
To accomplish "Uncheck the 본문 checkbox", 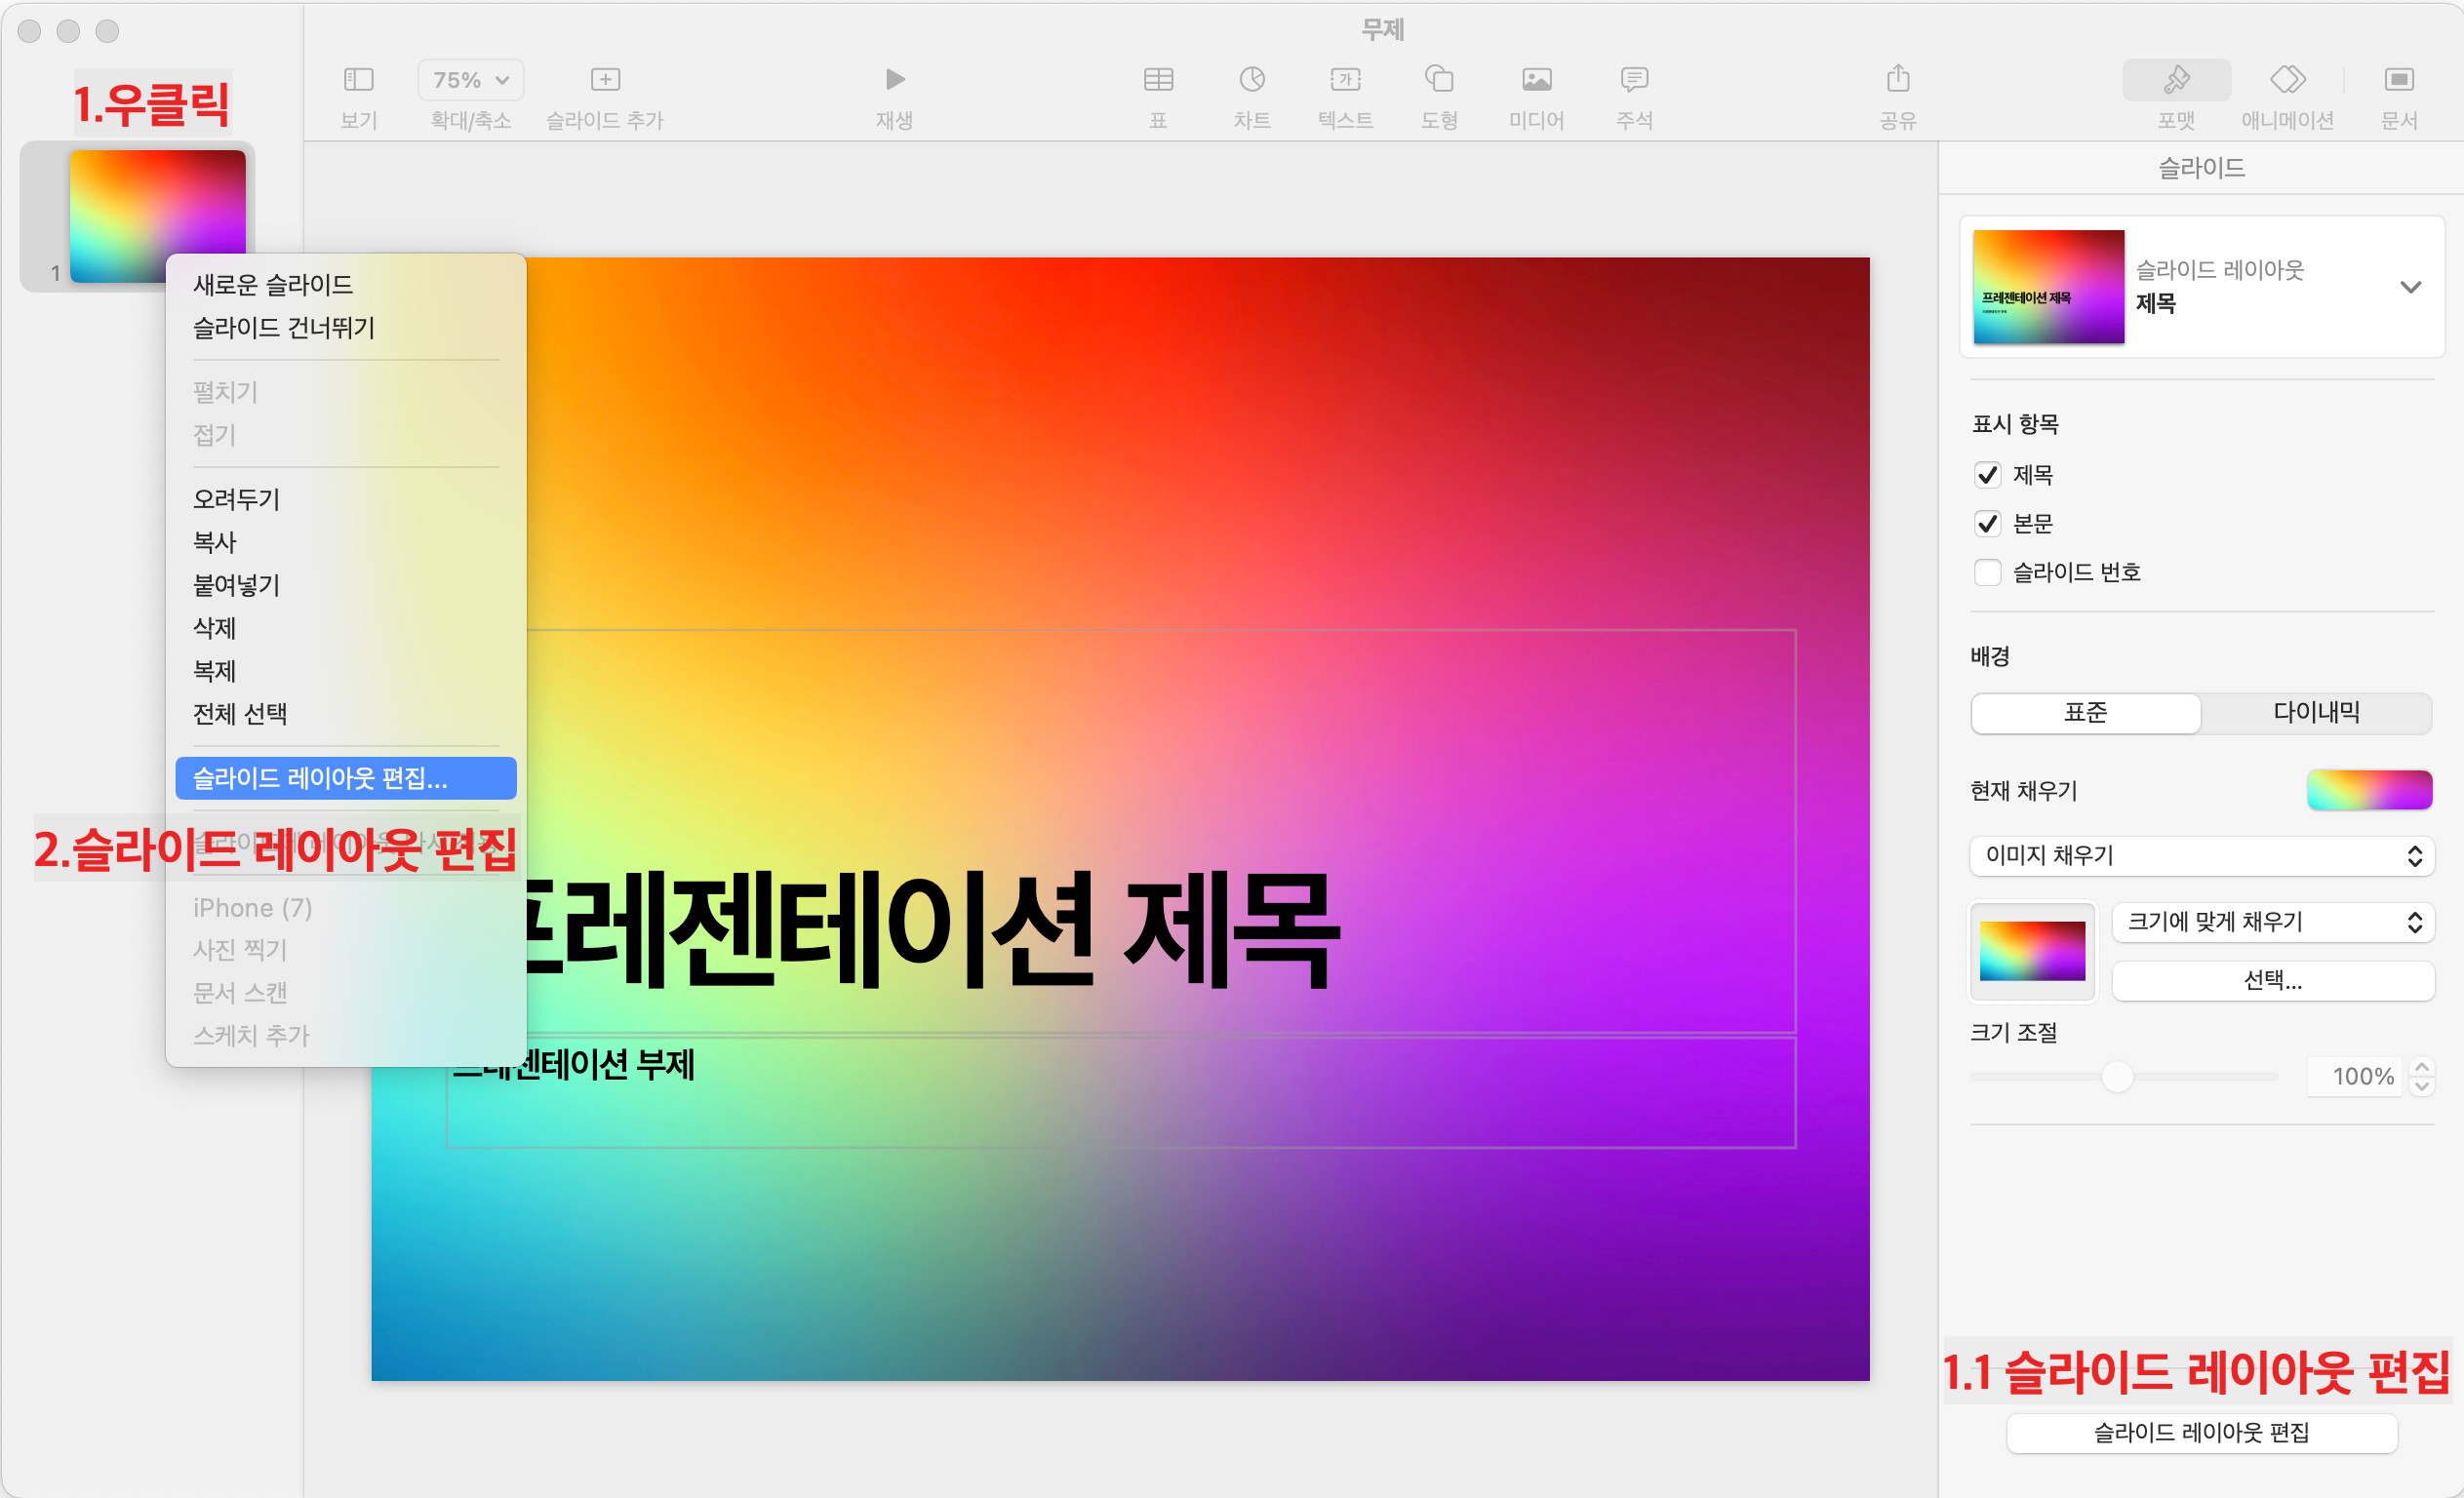I will (x=1987, y=524).
